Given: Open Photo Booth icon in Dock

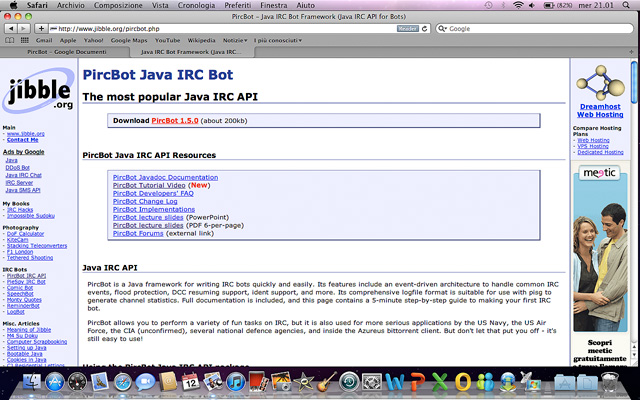Looking at the screenshot, I should [x=258, y=382].
